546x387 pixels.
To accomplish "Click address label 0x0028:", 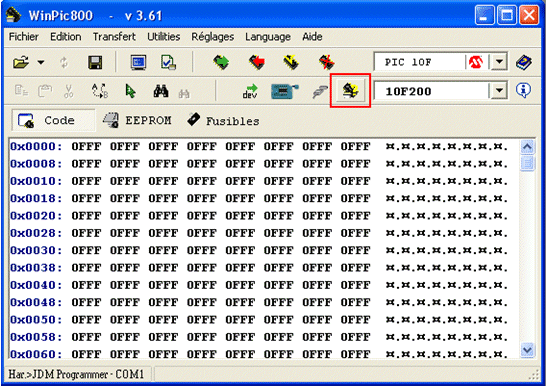I will tap(36, 233).
